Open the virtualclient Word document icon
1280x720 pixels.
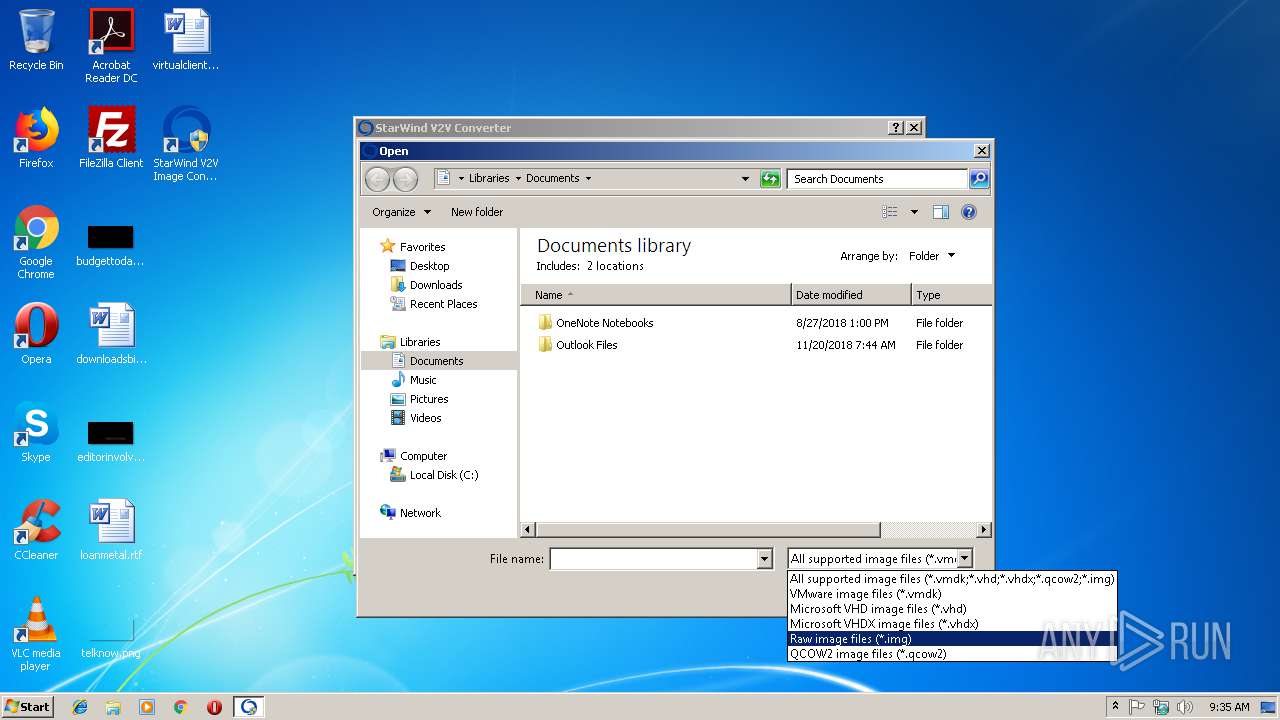tap(186, 40)
